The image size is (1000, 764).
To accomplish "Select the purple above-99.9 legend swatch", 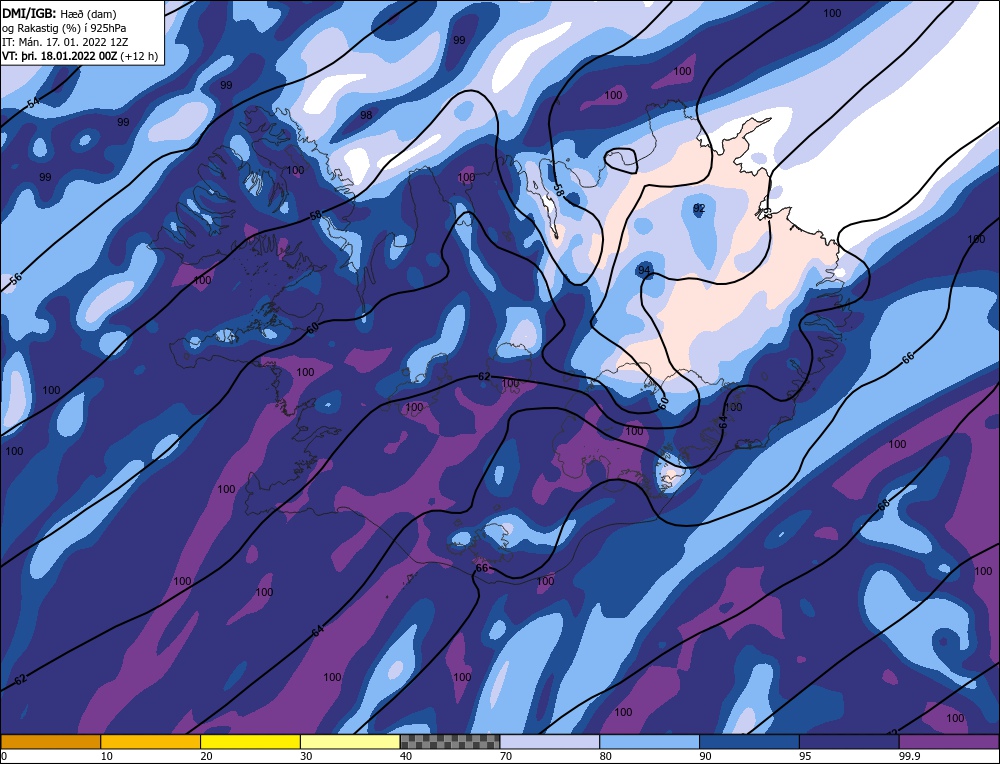I will tap(949, 741).
